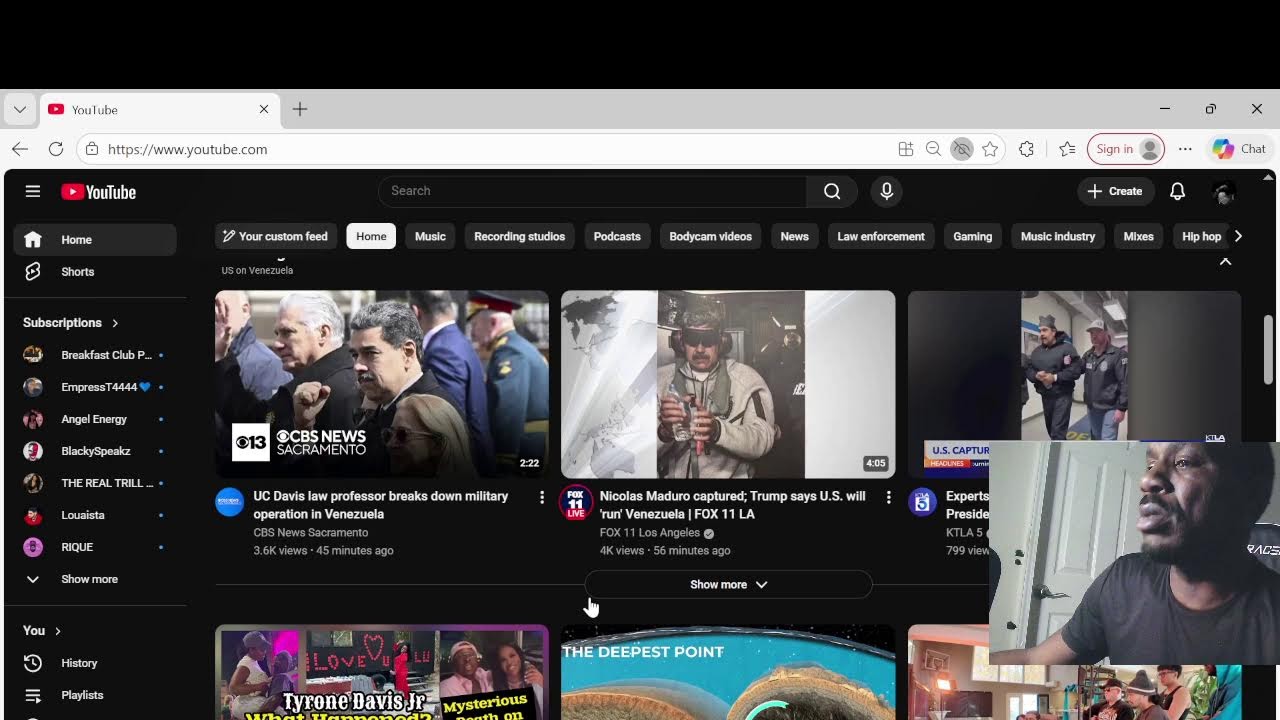Click the browser address bar URL
Viewport: 1280px width, 720px height.
click(188, 149)
